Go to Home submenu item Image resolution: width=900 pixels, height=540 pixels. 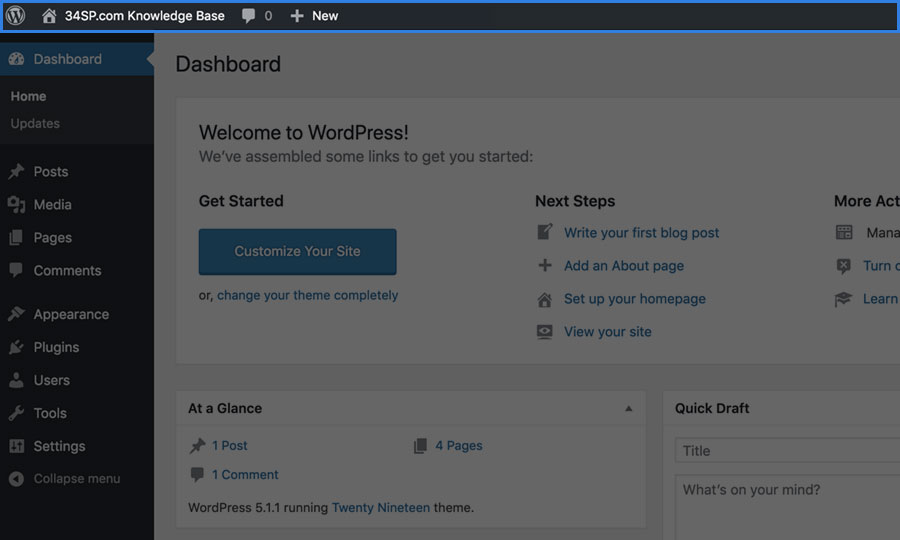click(x=28, y=96)
